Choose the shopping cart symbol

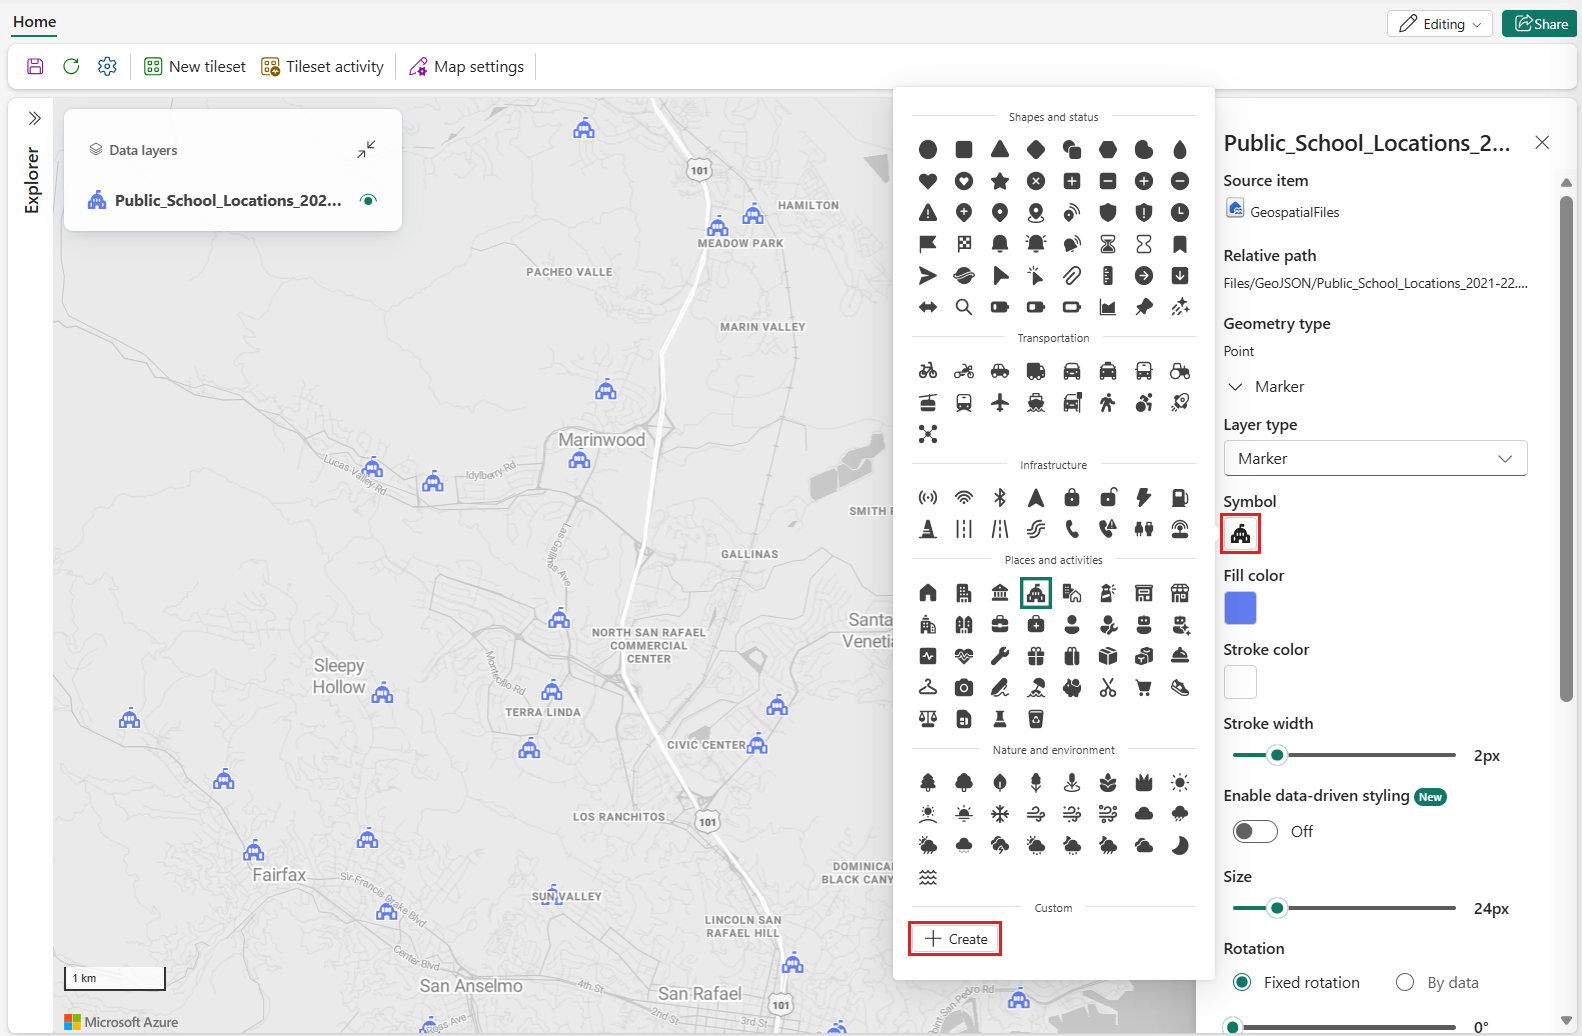pyautogui.click(x=1144, y=687)
